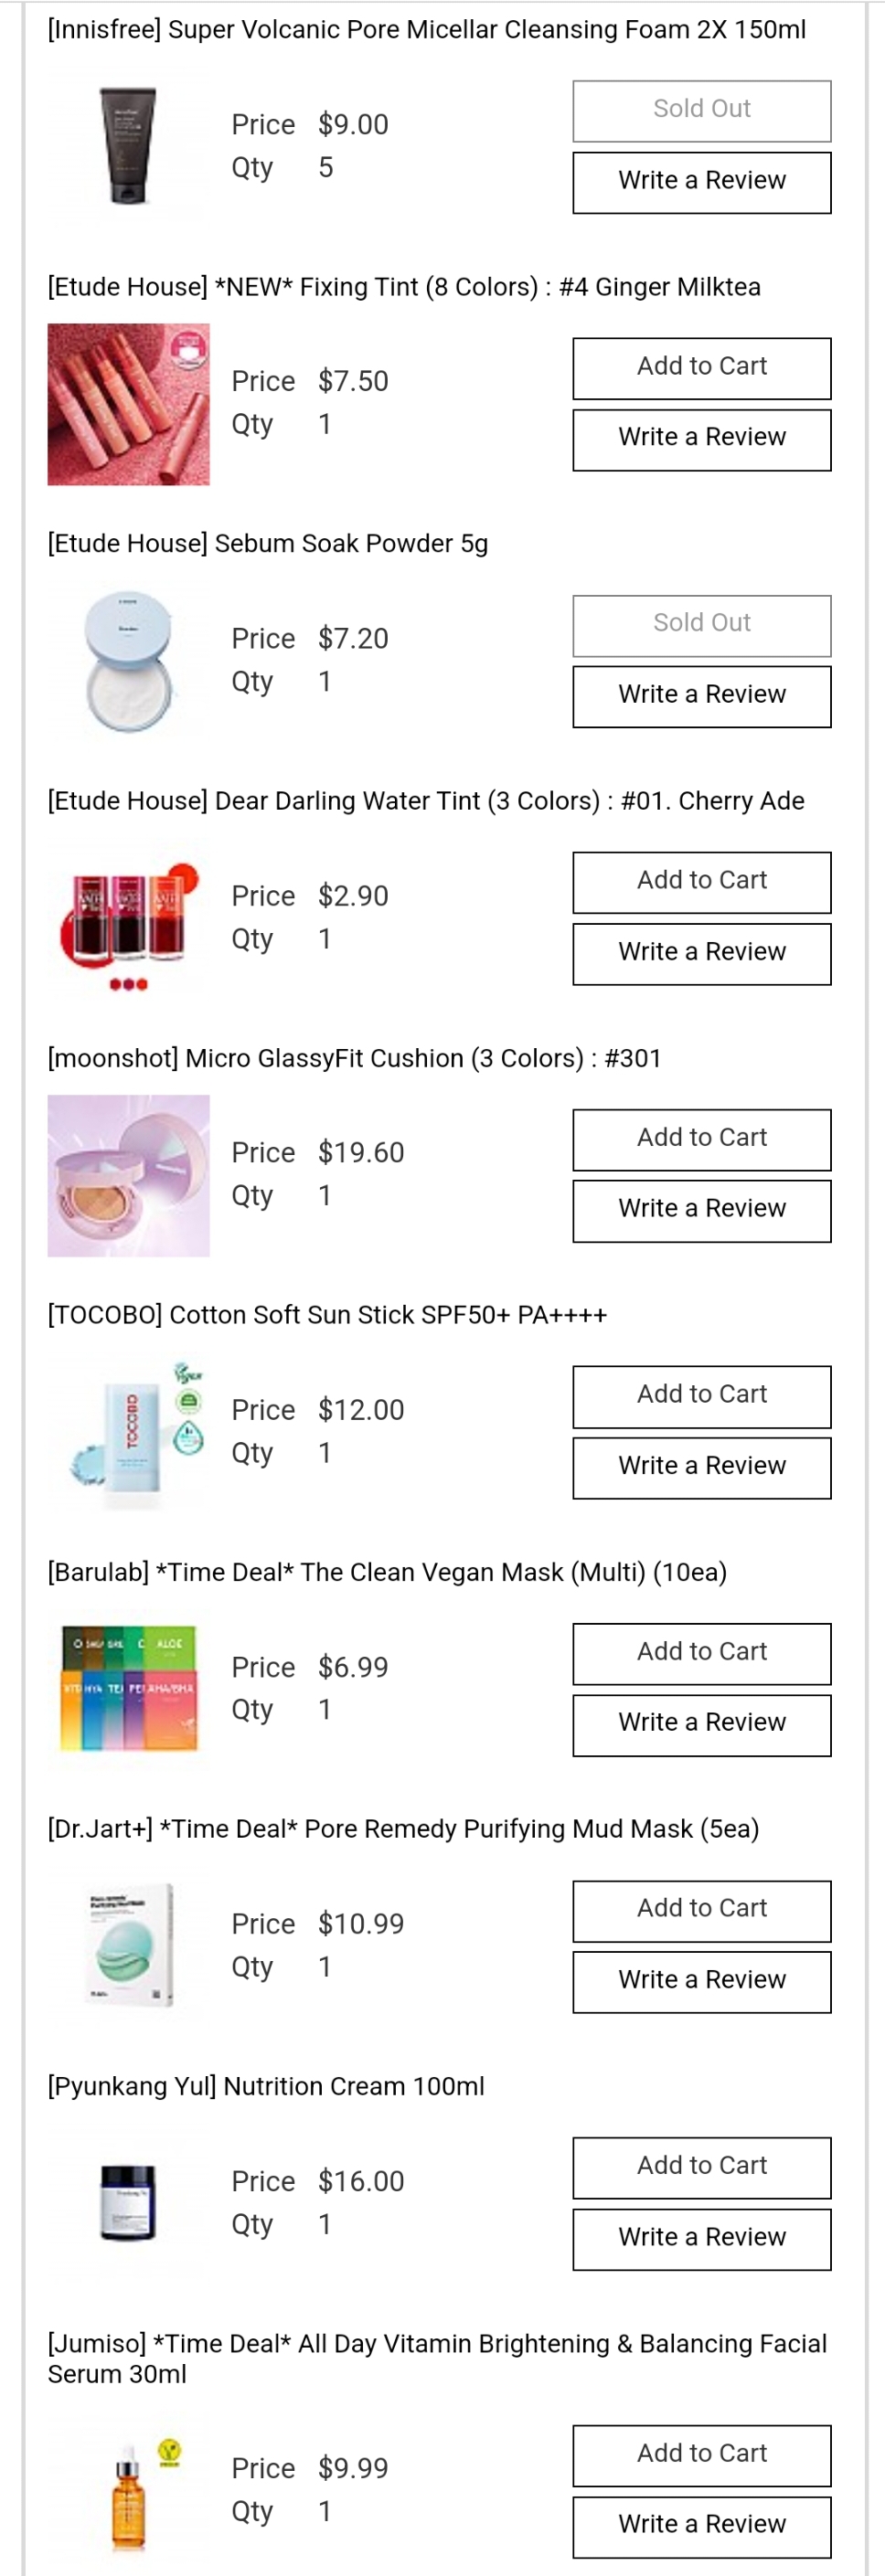Open moonshot GlassyFit Cushion image
Viewport: 885px width, 2576px height.
tap(128, 1175)
